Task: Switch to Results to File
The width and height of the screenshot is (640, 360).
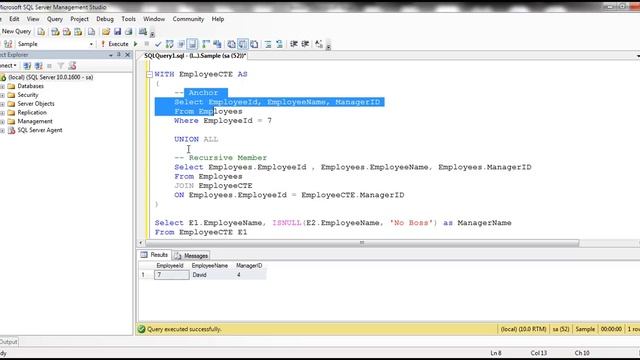Action: pyautogui.click(x=254, y=44)
